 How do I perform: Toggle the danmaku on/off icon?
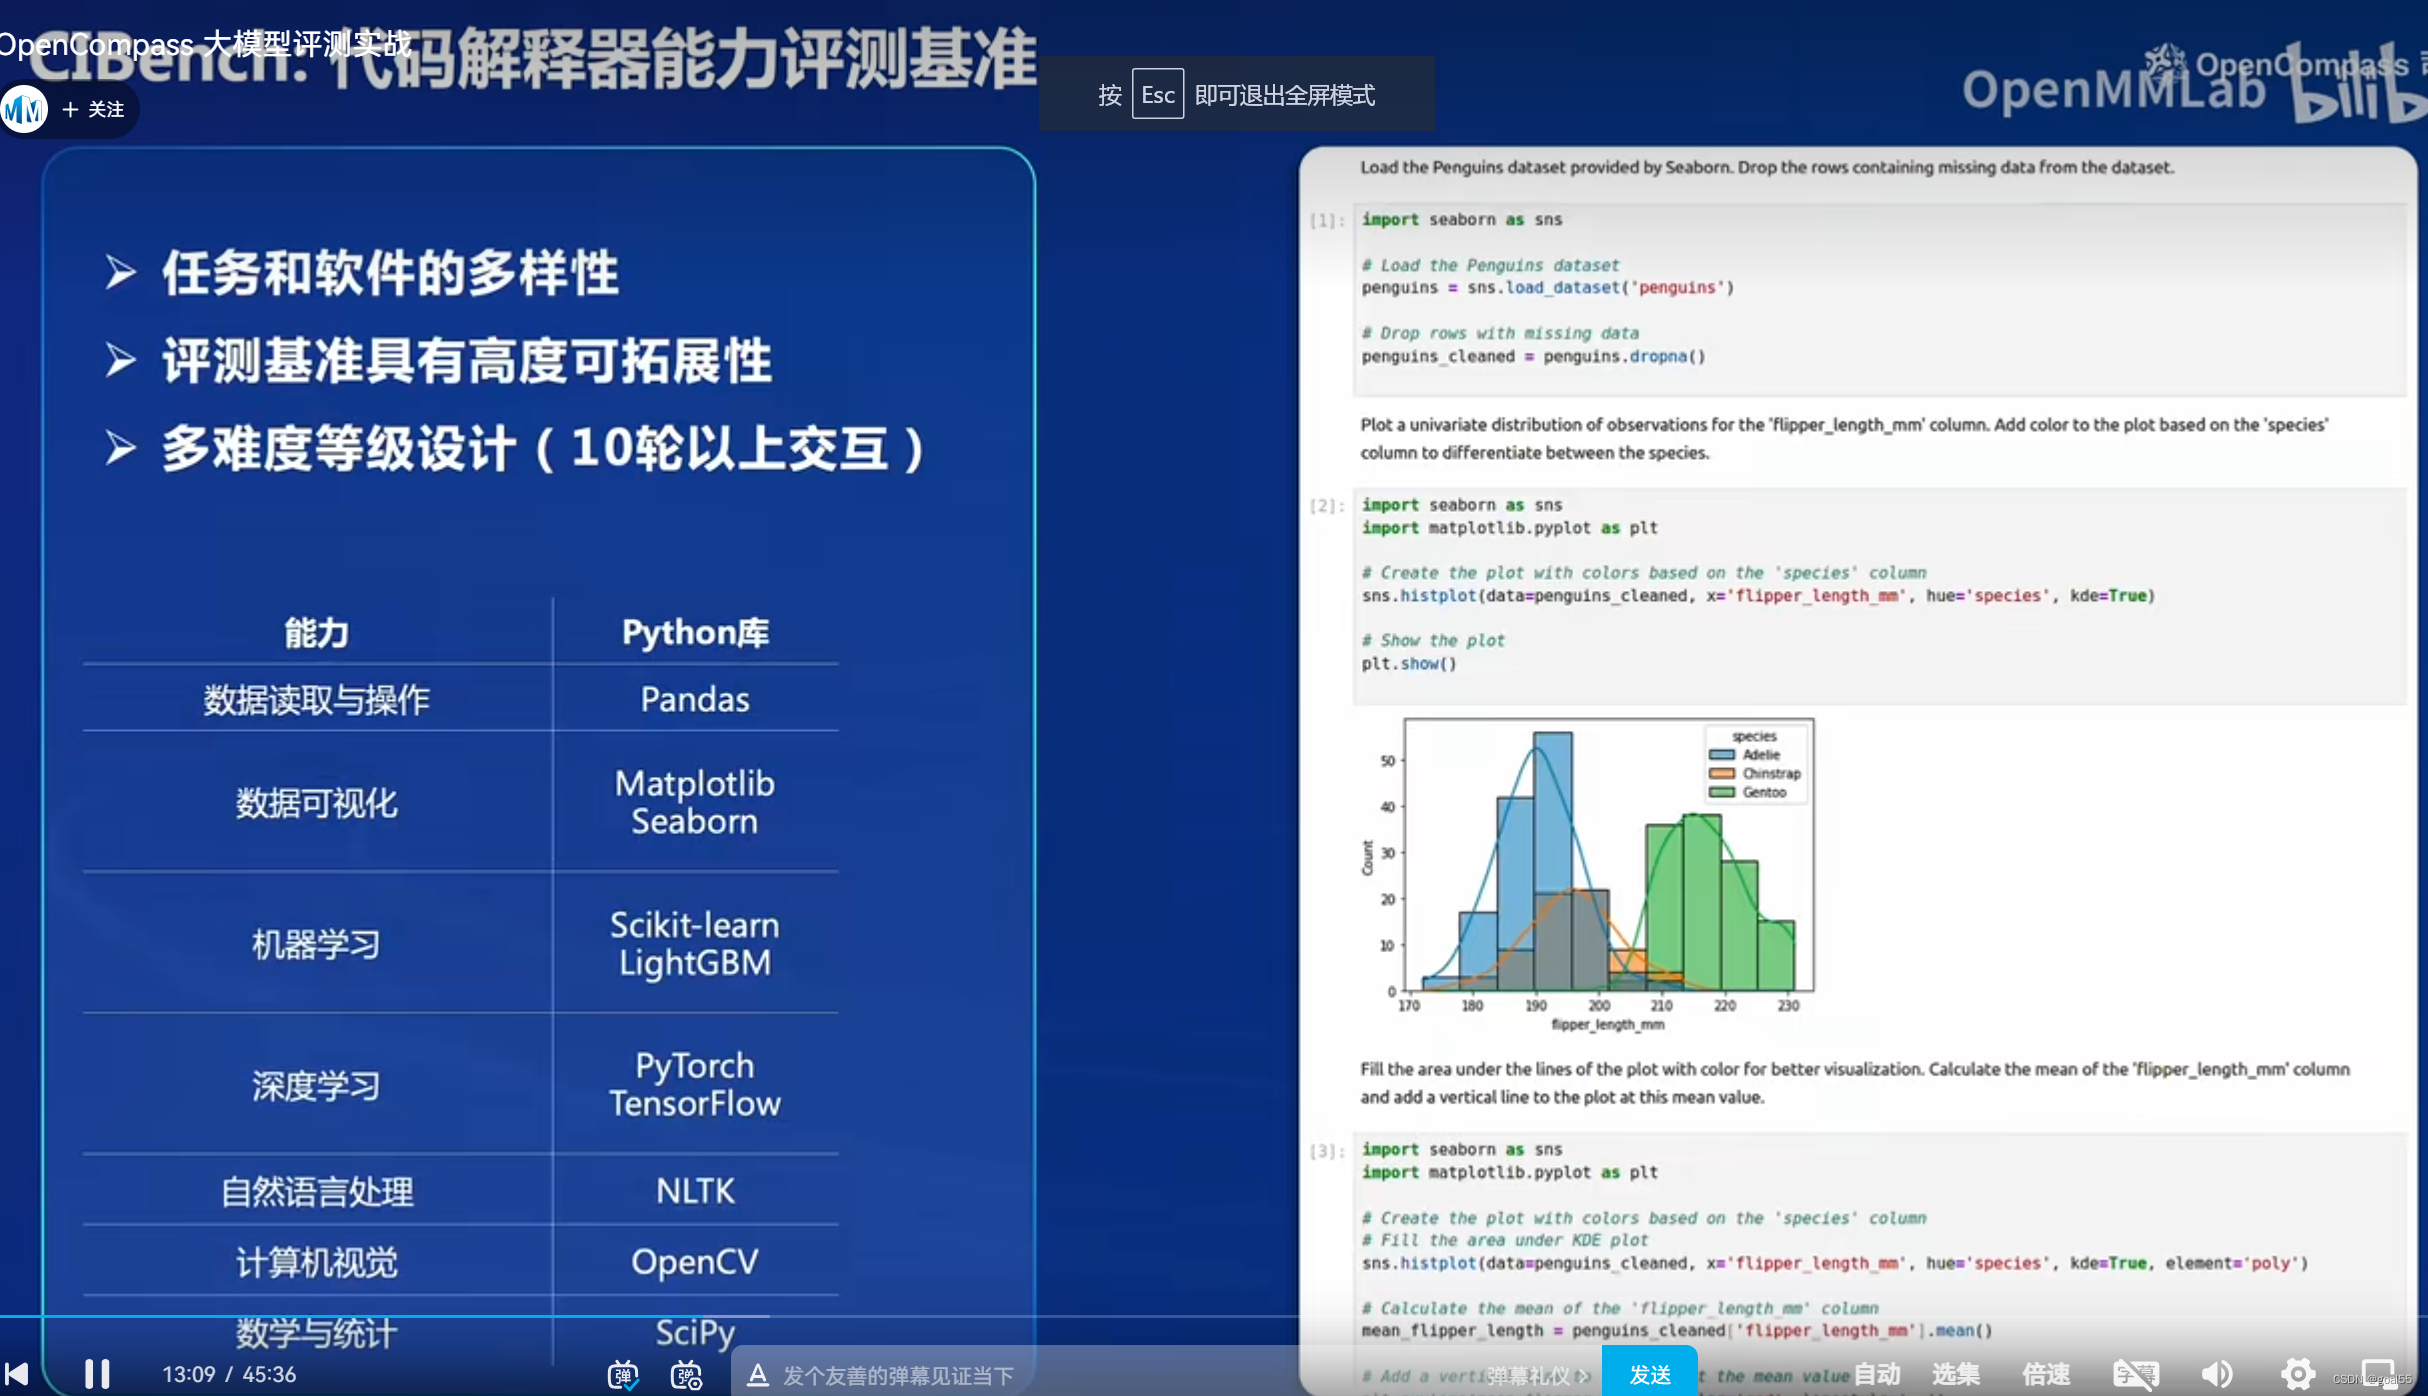621,1375
